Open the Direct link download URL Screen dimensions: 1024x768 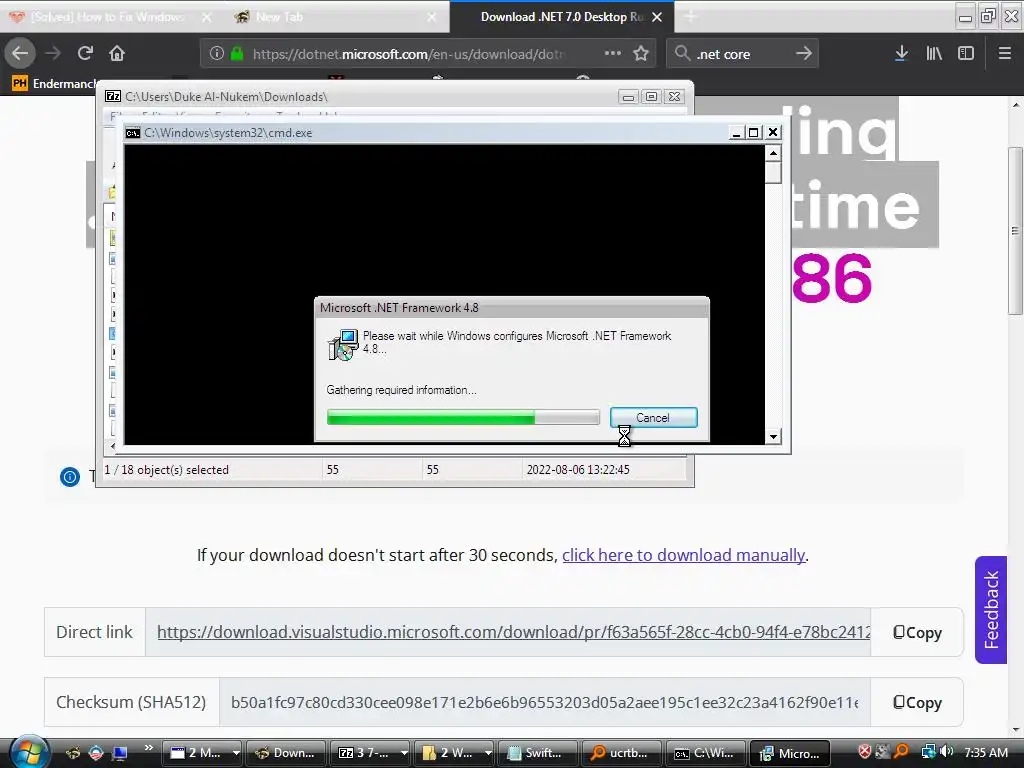coord(513,632)
